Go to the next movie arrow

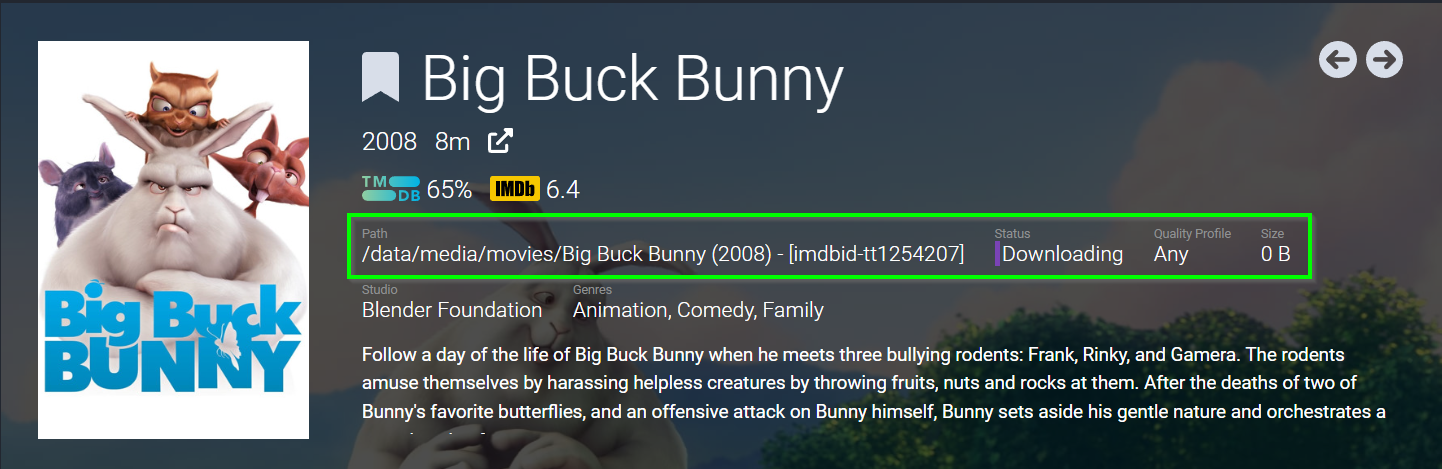tap(1385, 60)
